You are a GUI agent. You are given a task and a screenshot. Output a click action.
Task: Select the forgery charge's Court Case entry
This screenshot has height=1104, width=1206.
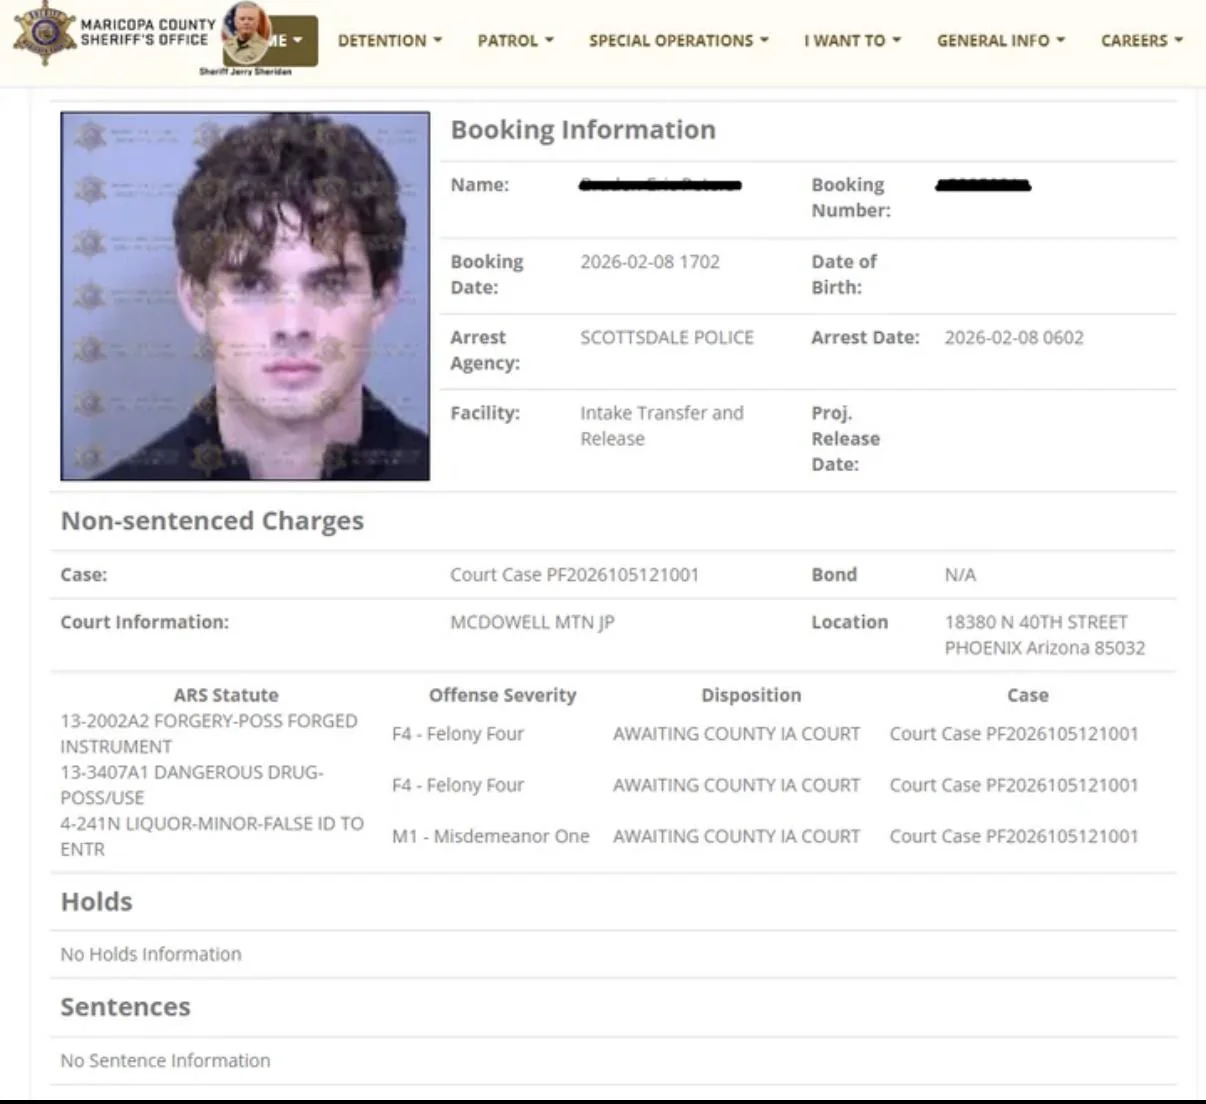[1014, 734]
